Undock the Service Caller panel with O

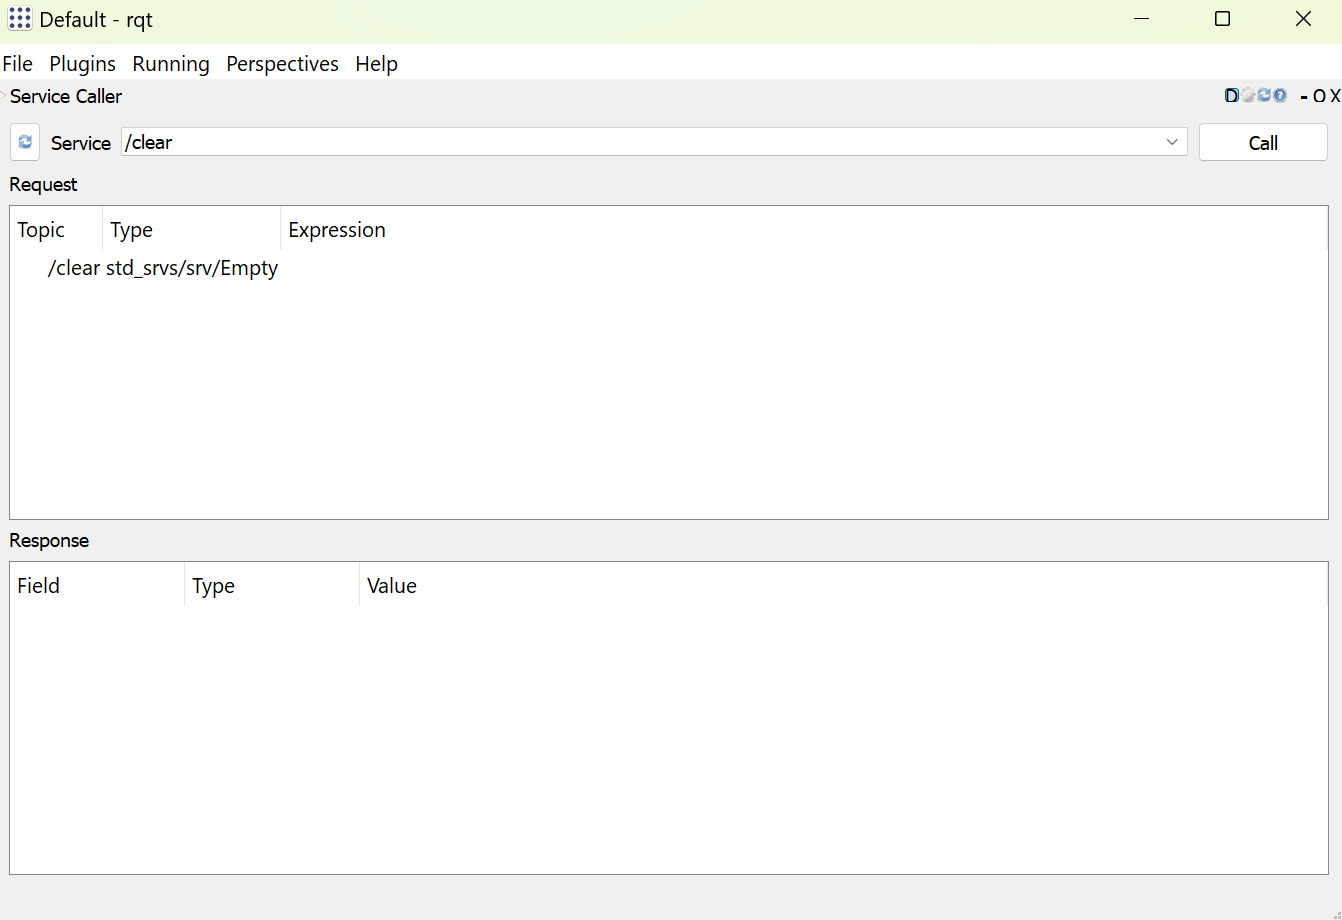(x=1320, y=97)
